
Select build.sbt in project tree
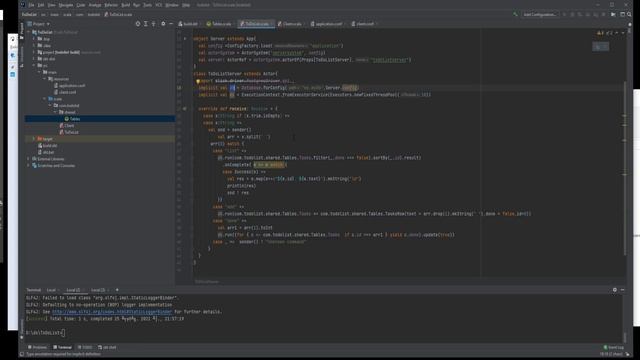click(x=48, y=146)
